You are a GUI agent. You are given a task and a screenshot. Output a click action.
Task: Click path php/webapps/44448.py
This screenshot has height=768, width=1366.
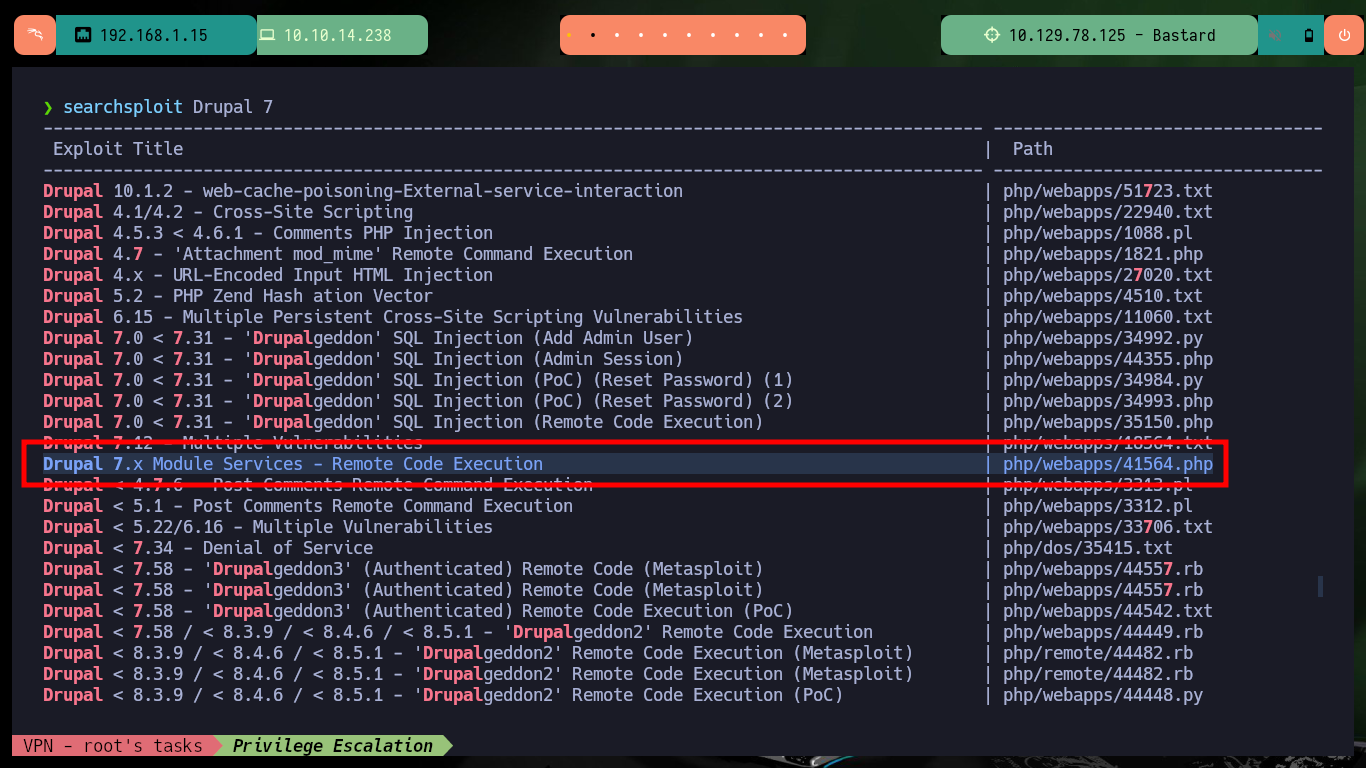tap(1103, 695)
